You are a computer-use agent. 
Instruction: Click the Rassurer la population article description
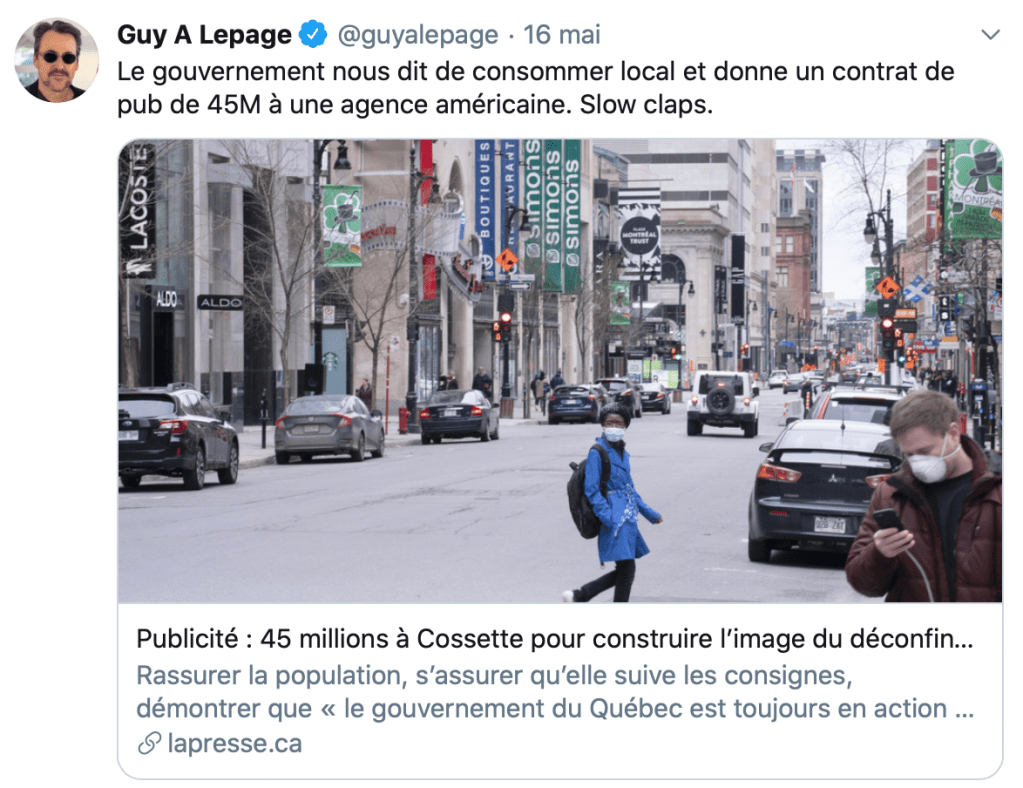point(555,691)
